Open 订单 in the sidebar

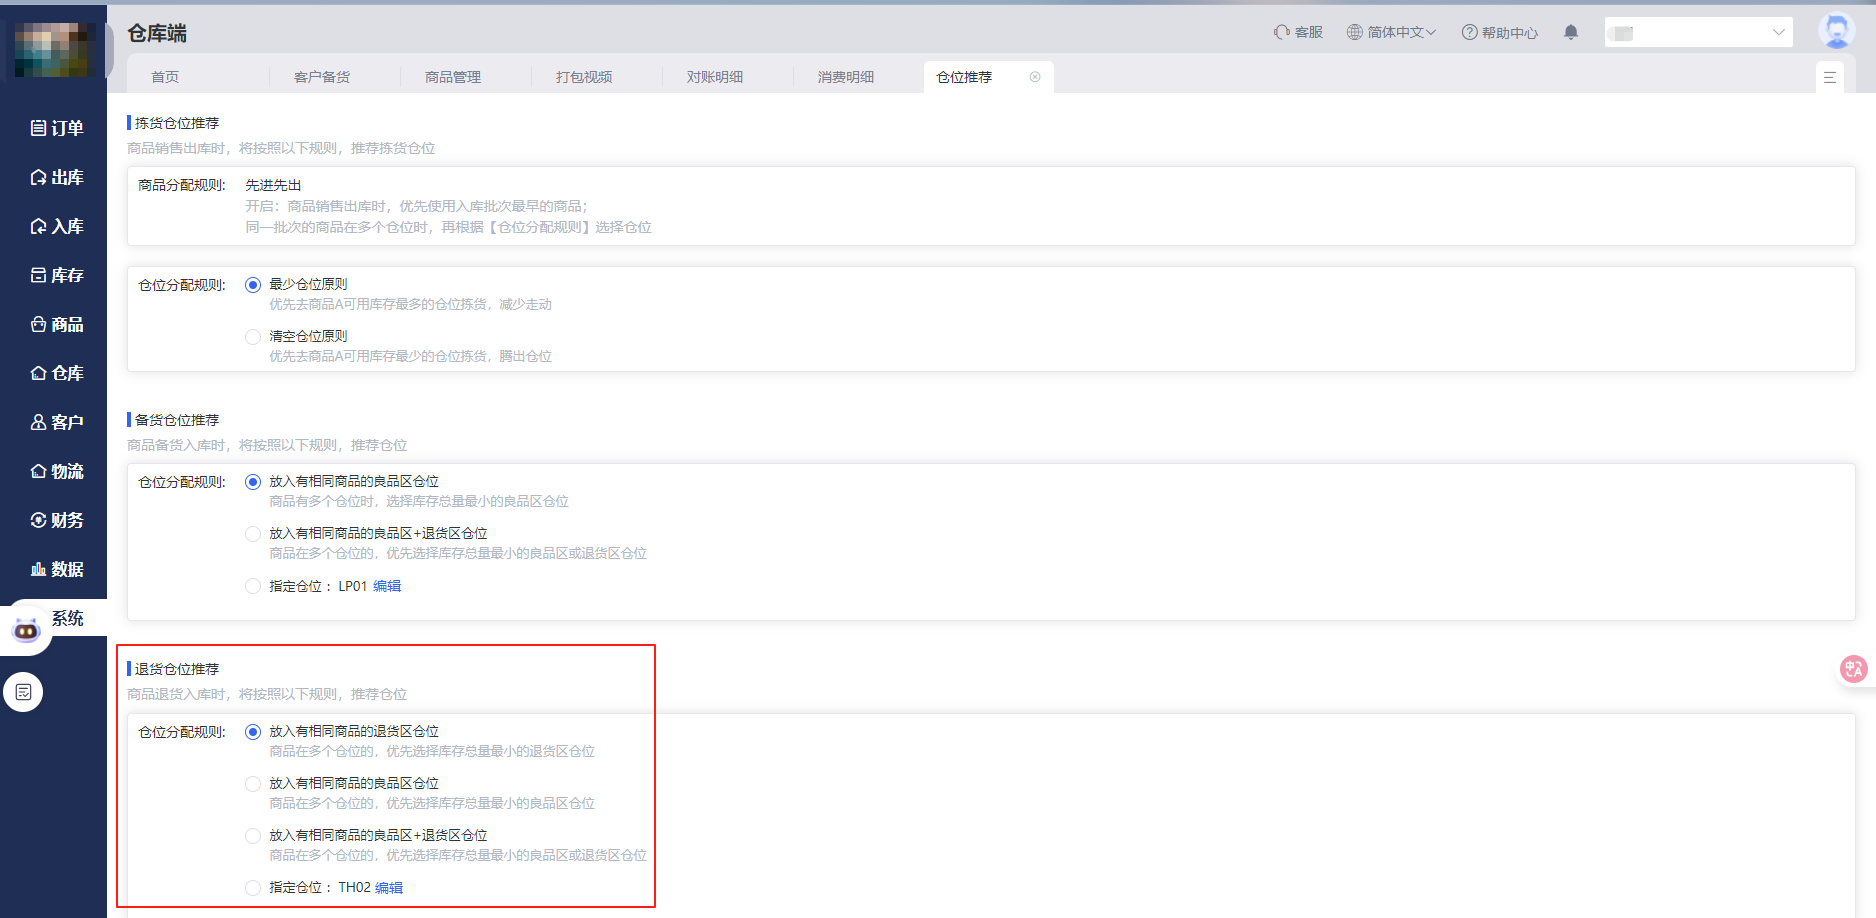(x=56, y=128)
